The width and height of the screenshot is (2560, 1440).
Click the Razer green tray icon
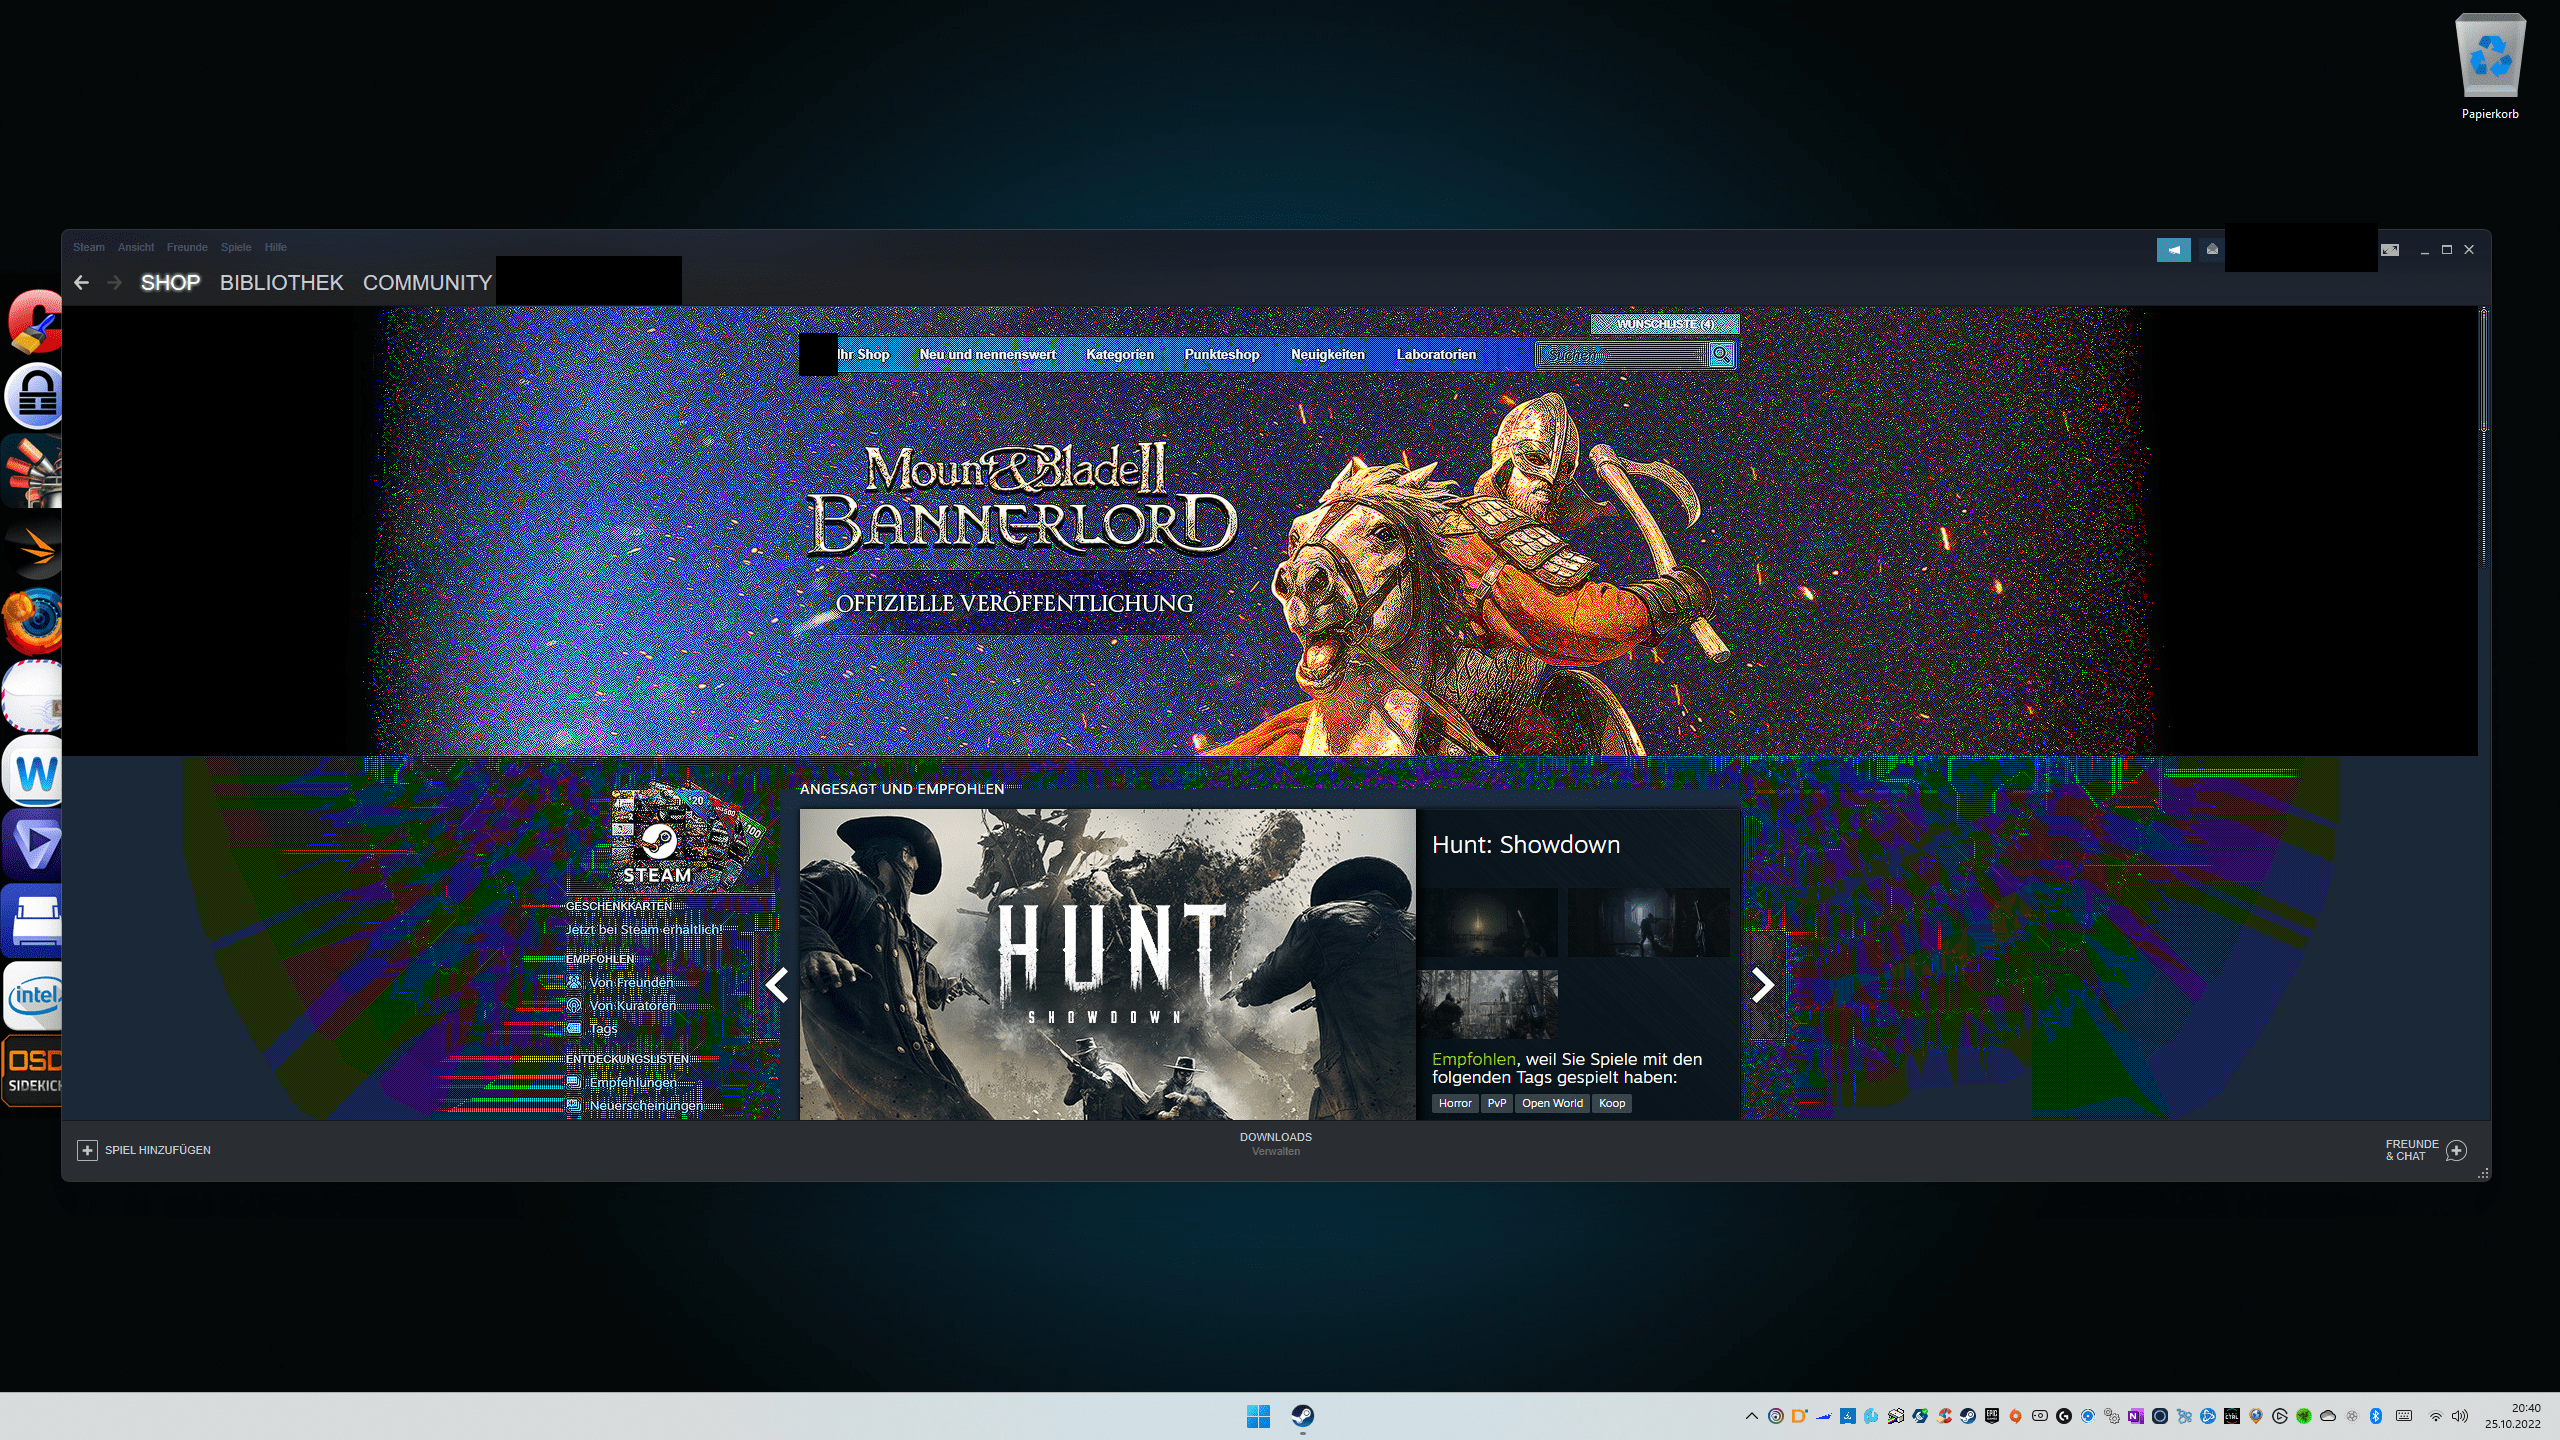(2303, 1416)
